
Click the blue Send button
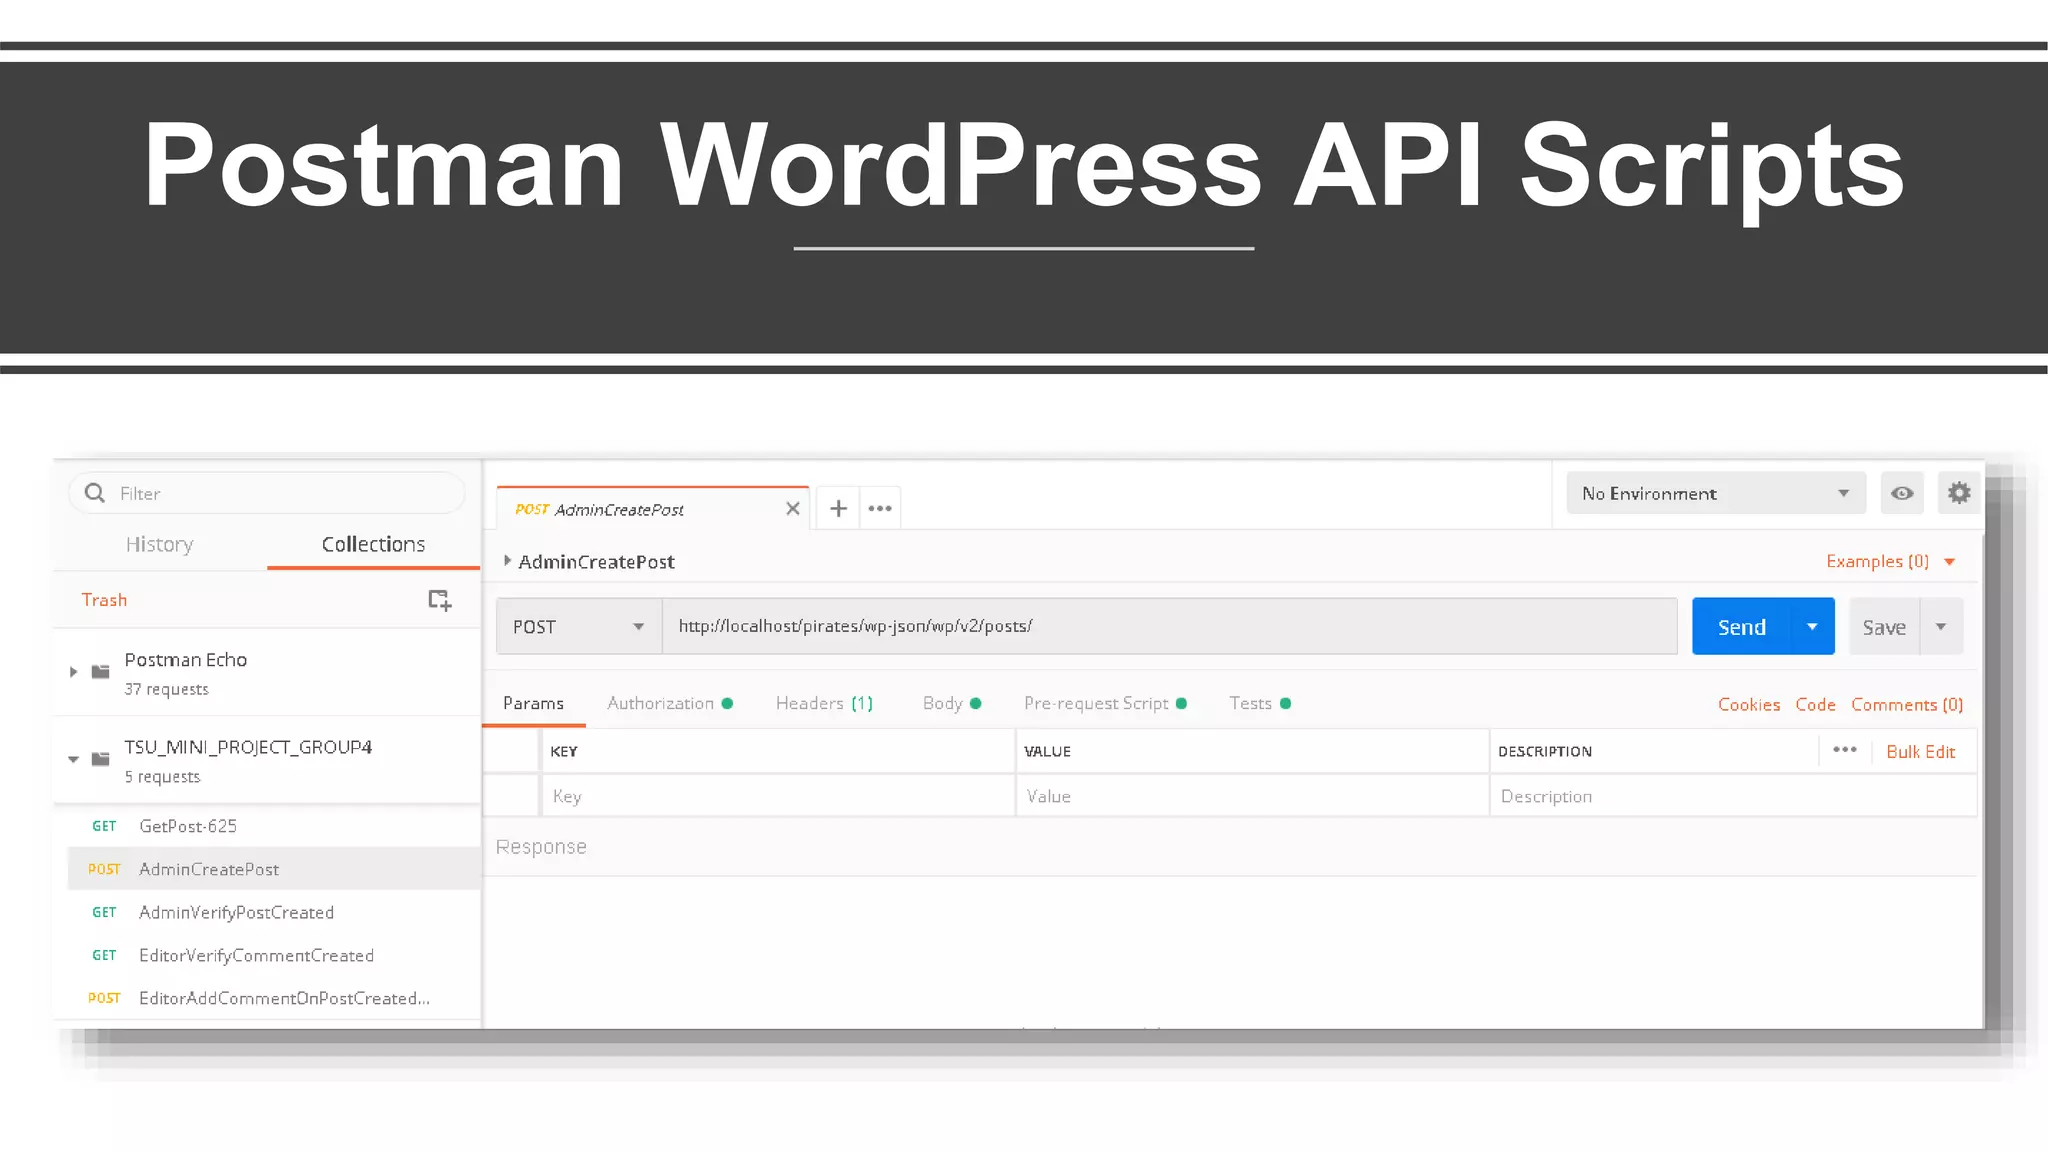point(1742,627)
